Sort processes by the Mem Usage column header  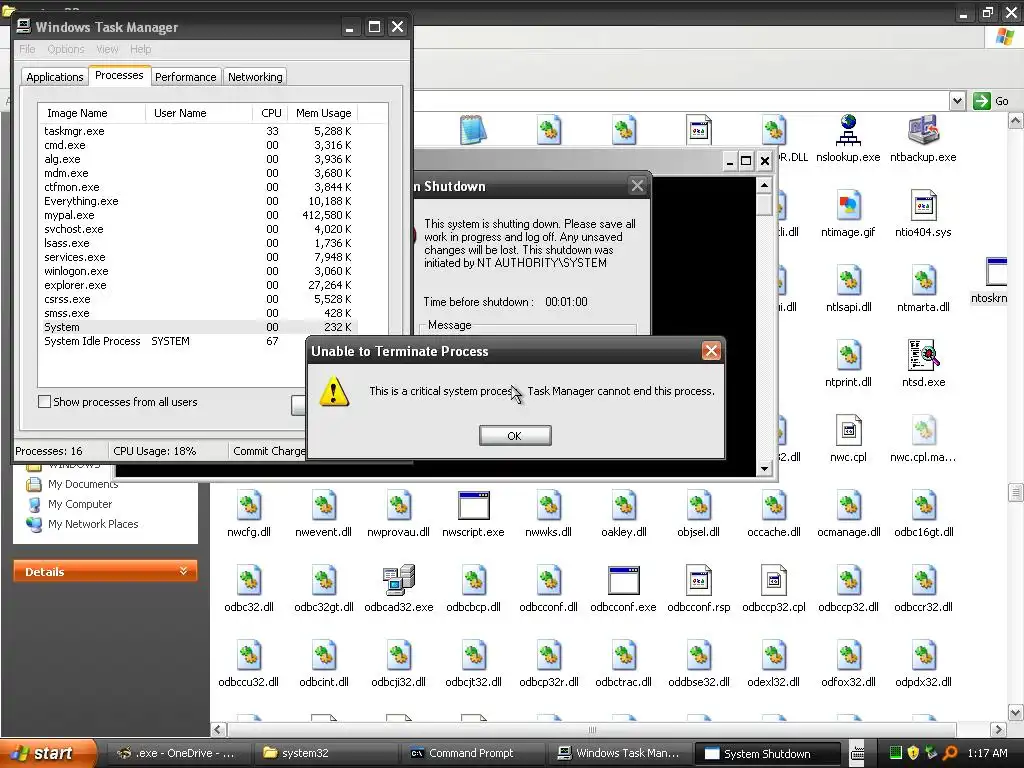click(323, 113)
